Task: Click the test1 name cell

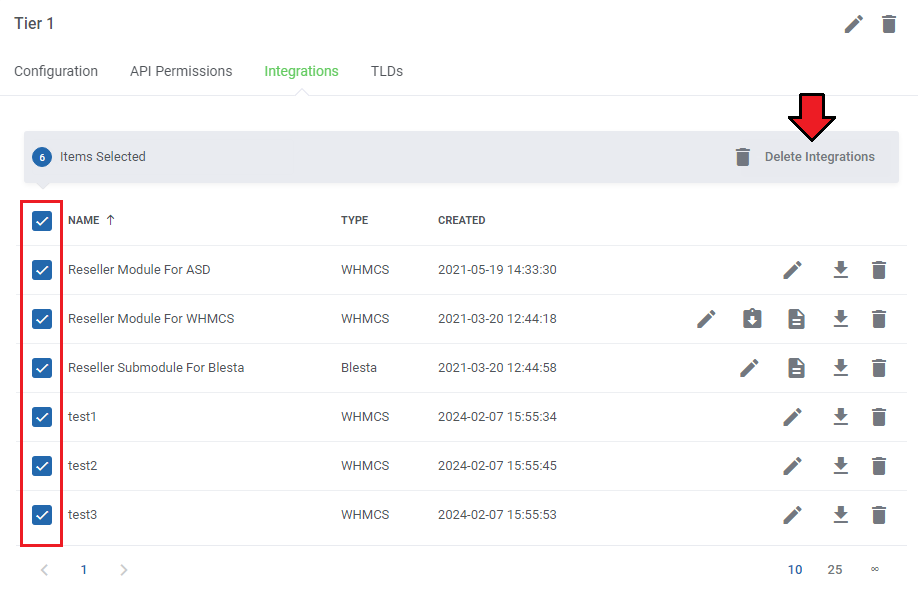Action: tap(82, 417)
